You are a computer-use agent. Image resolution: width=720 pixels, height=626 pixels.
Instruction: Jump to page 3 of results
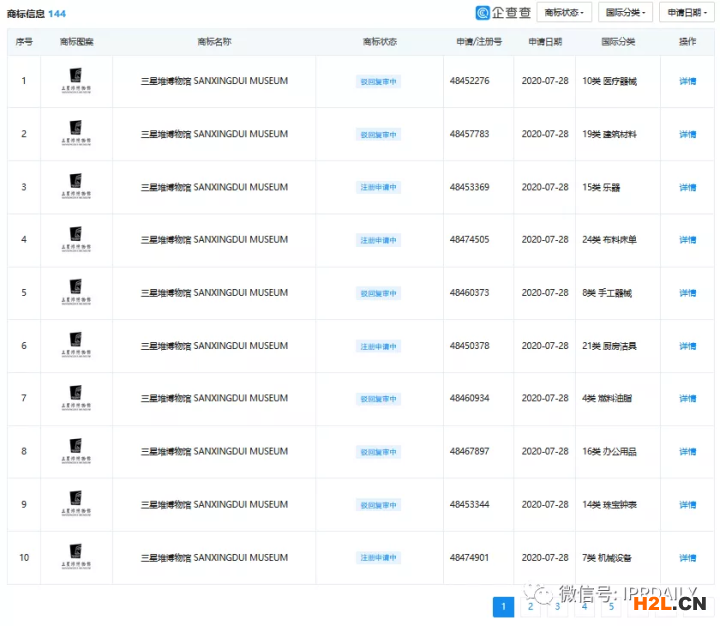558,606
